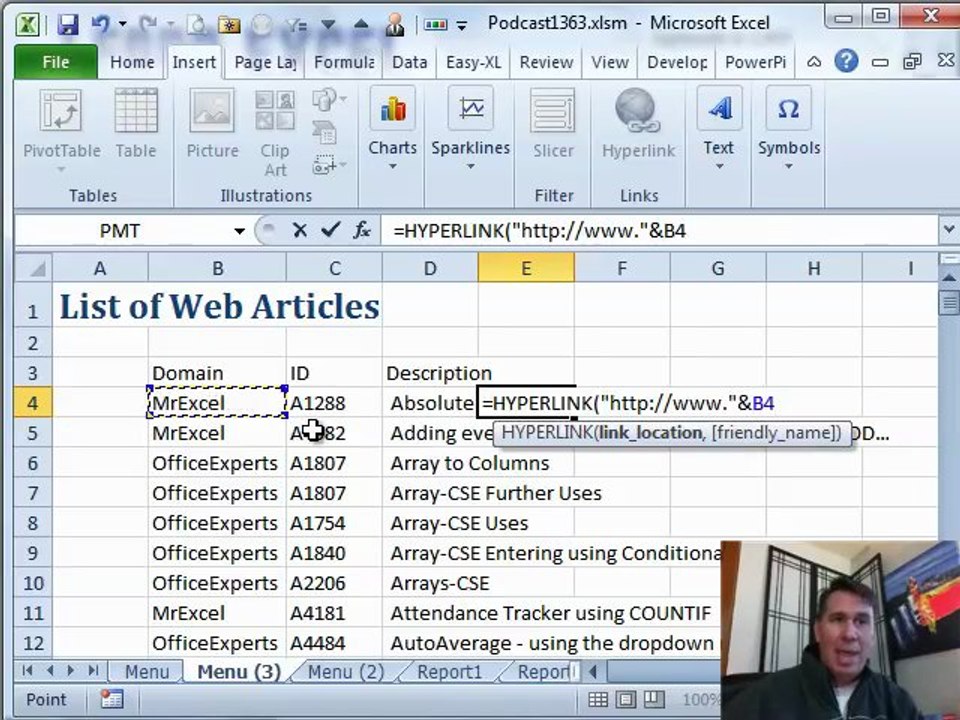
Task: Click the Redo arrow icon
Action: tap(148, 24)
